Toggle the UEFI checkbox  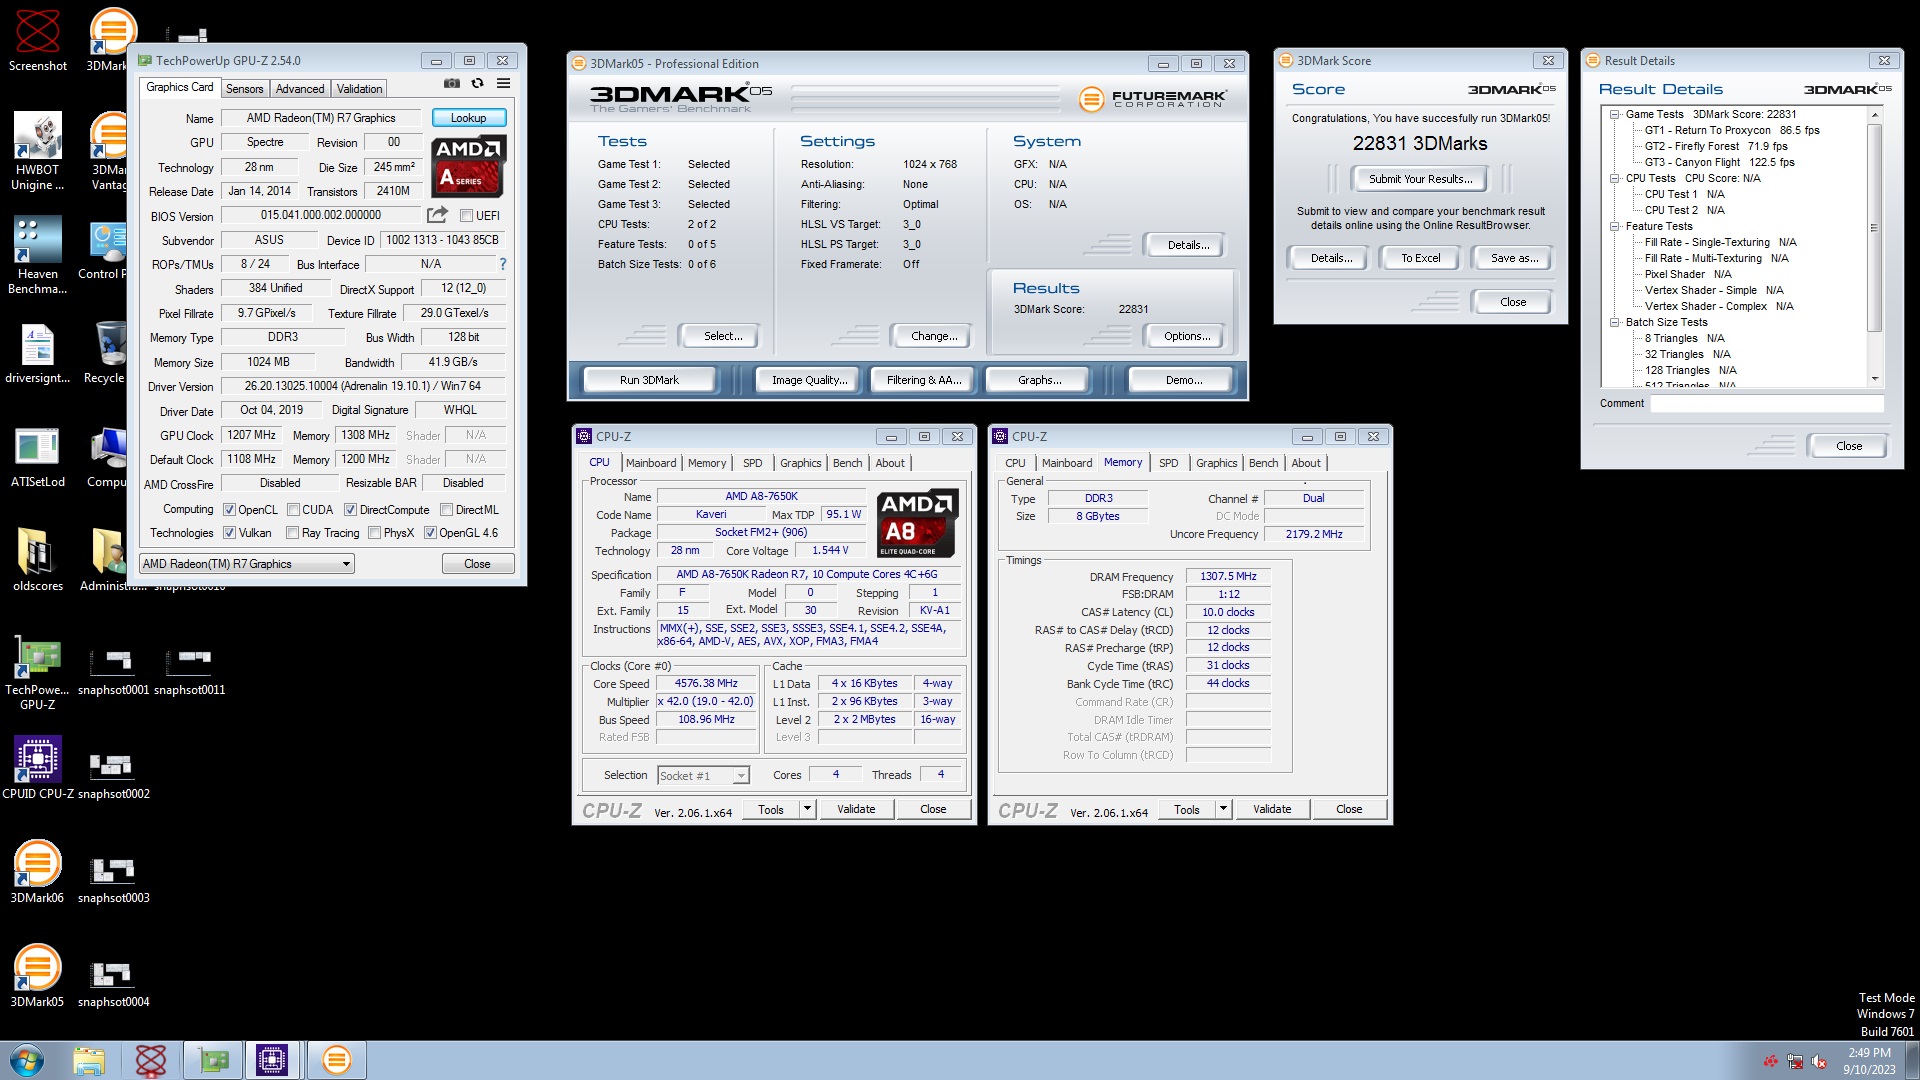[x=466, y=215]
